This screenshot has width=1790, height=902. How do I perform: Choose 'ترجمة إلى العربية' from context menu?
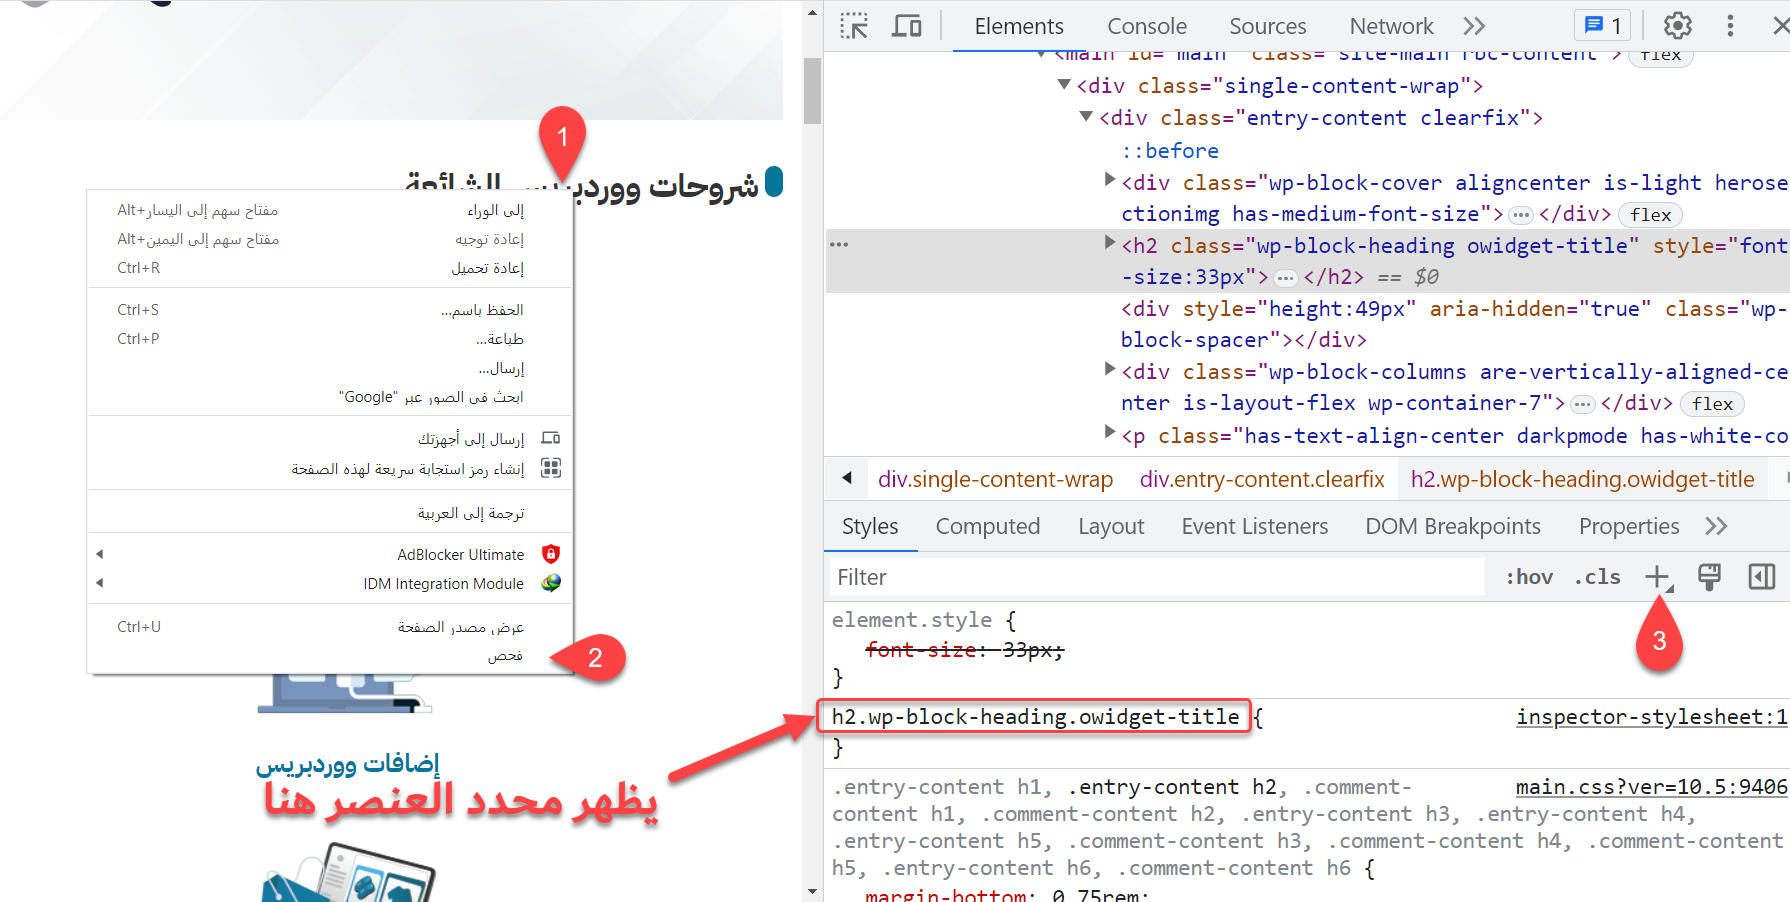coord(330,513)
